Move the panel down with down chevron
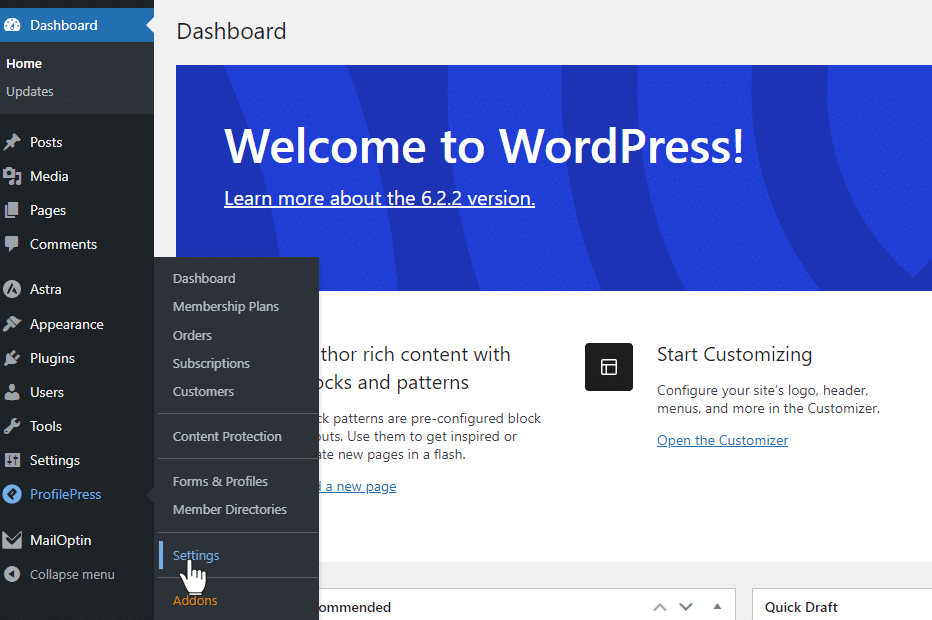932x620 pixels. [686, 607]
